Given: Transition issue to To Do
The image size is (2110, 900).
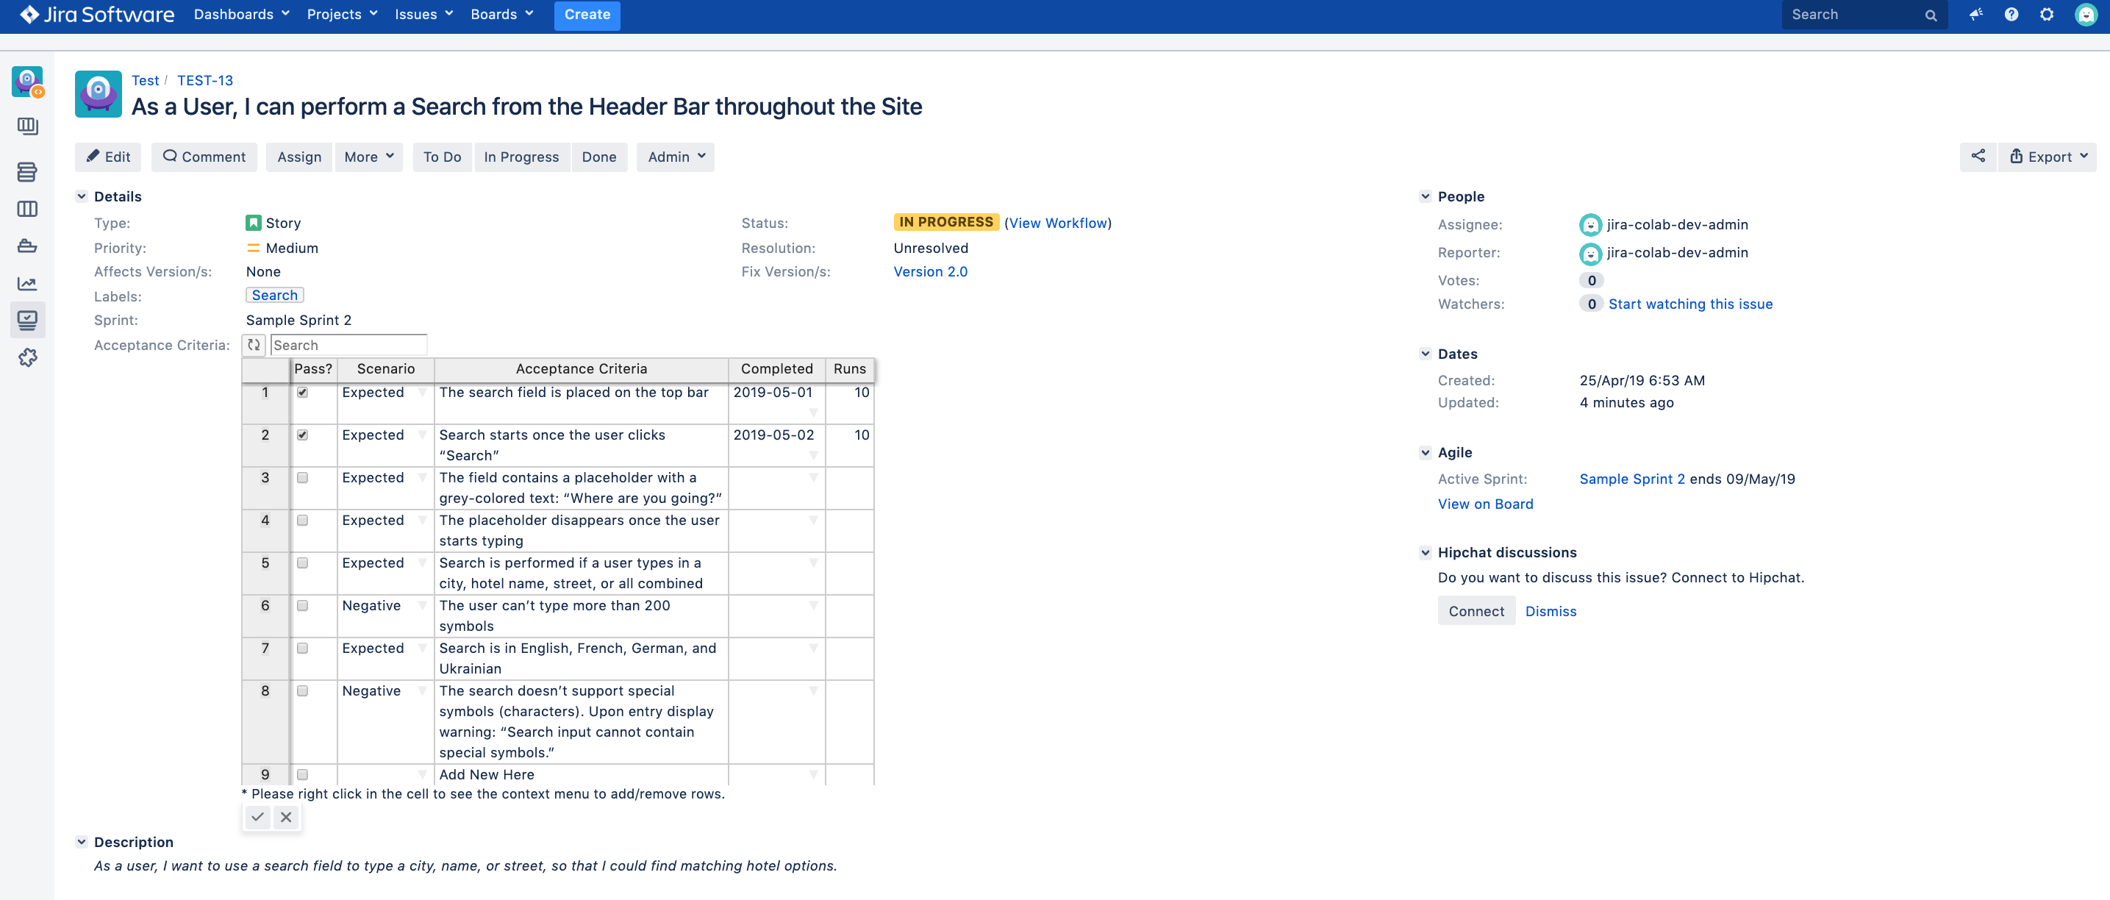Looking at the screenshot, I should tap(442, 157).
